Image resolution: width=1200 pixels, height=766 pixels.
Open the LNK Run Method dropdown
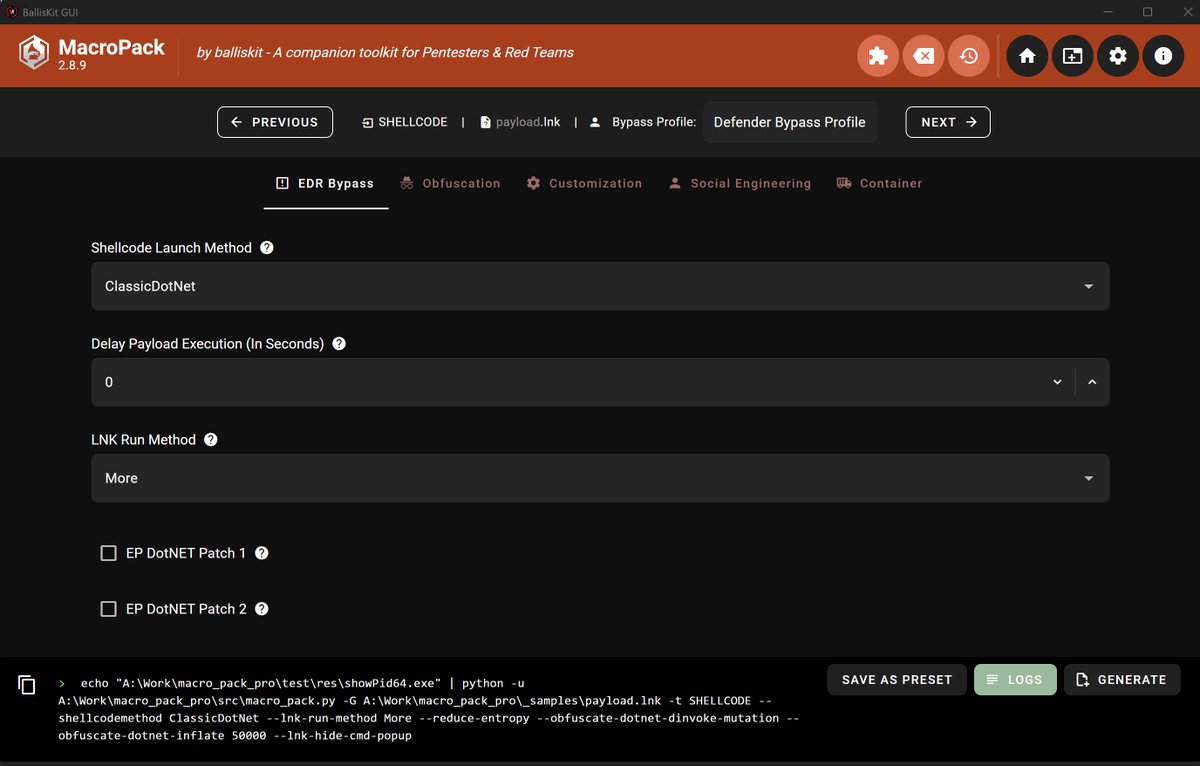pos(600,478)
